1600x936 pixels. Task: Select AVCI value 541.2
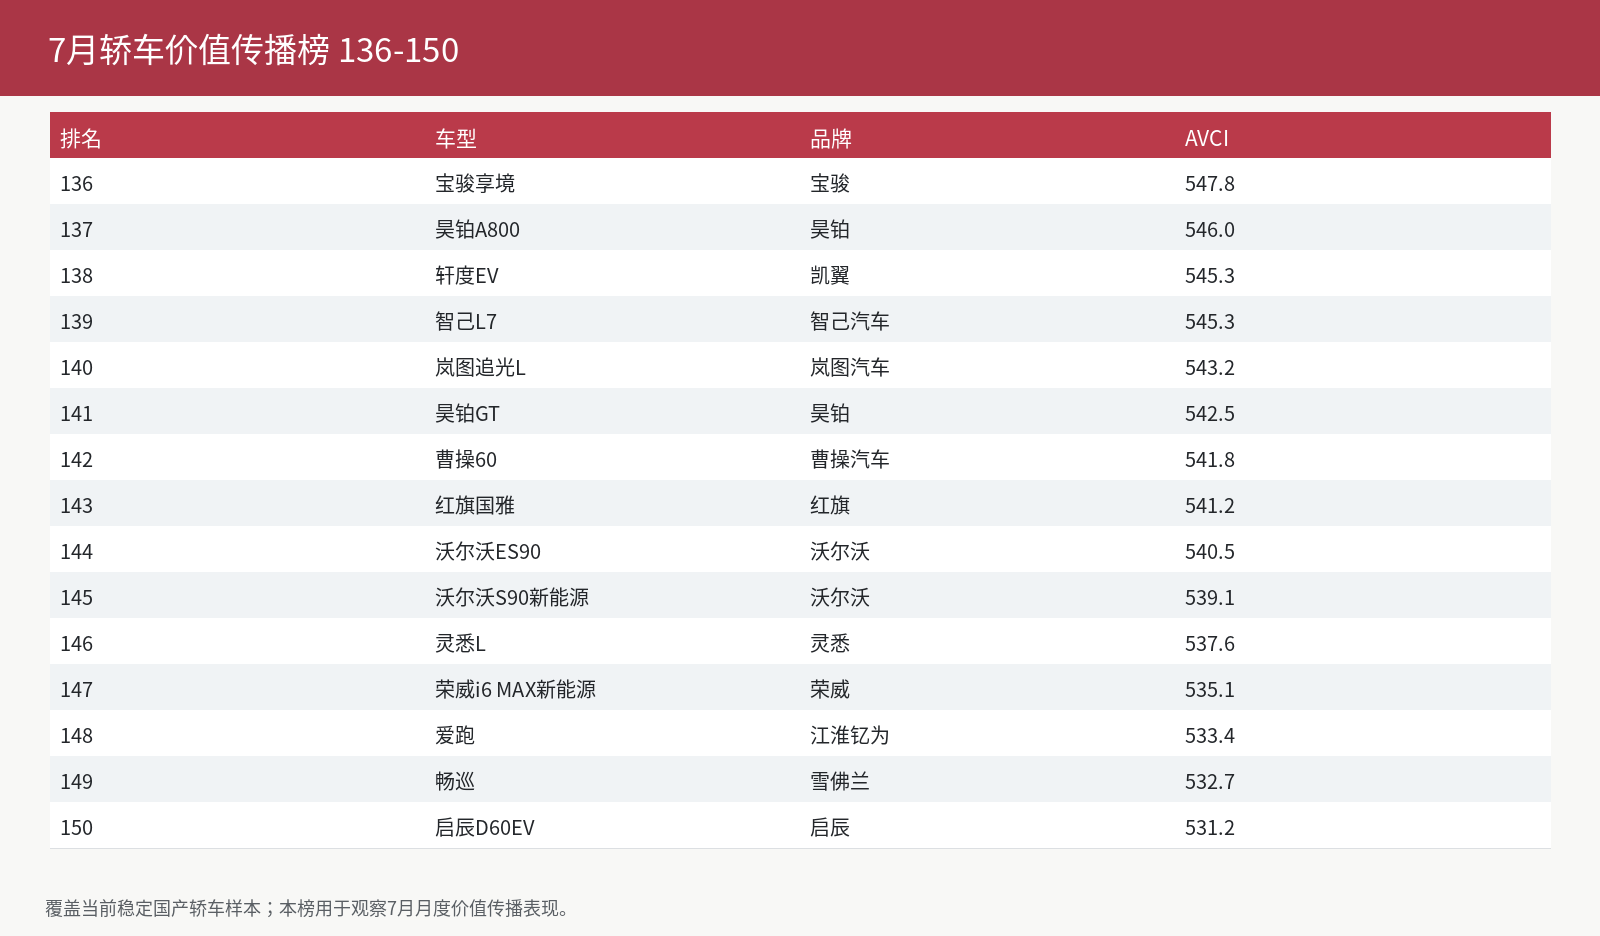point(1210,506)
